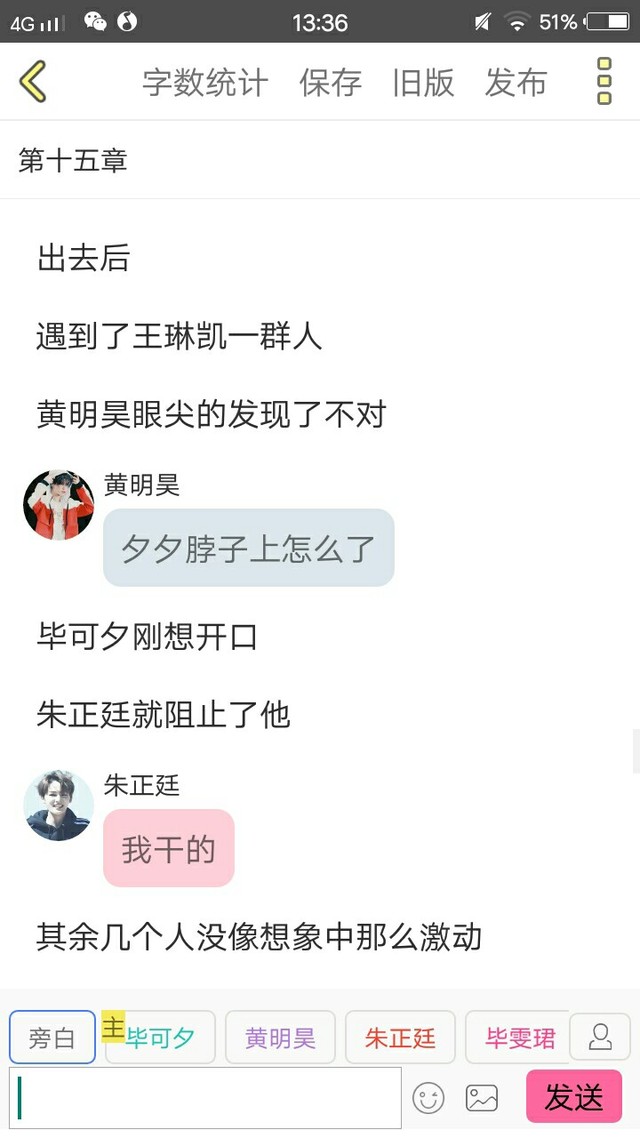Open the three-dot overflow menu
Viewport: 640px width, 1138px height.
[x=604, y=81]
